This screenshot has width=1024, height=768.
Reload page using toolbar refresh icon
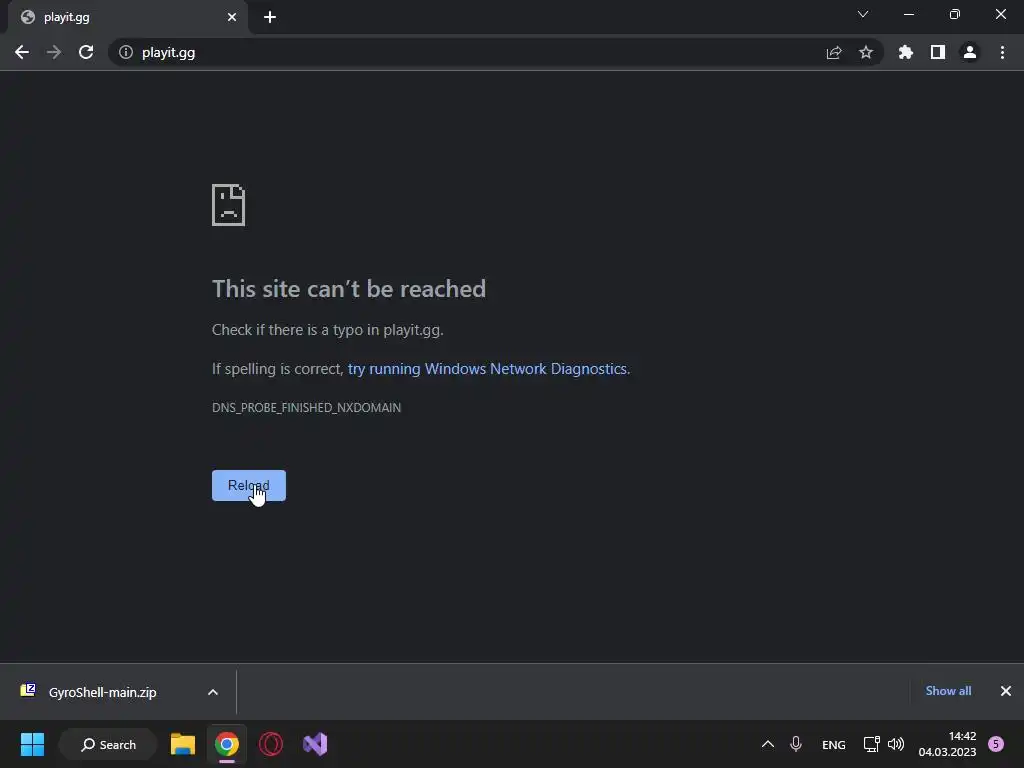click(86, 52)
